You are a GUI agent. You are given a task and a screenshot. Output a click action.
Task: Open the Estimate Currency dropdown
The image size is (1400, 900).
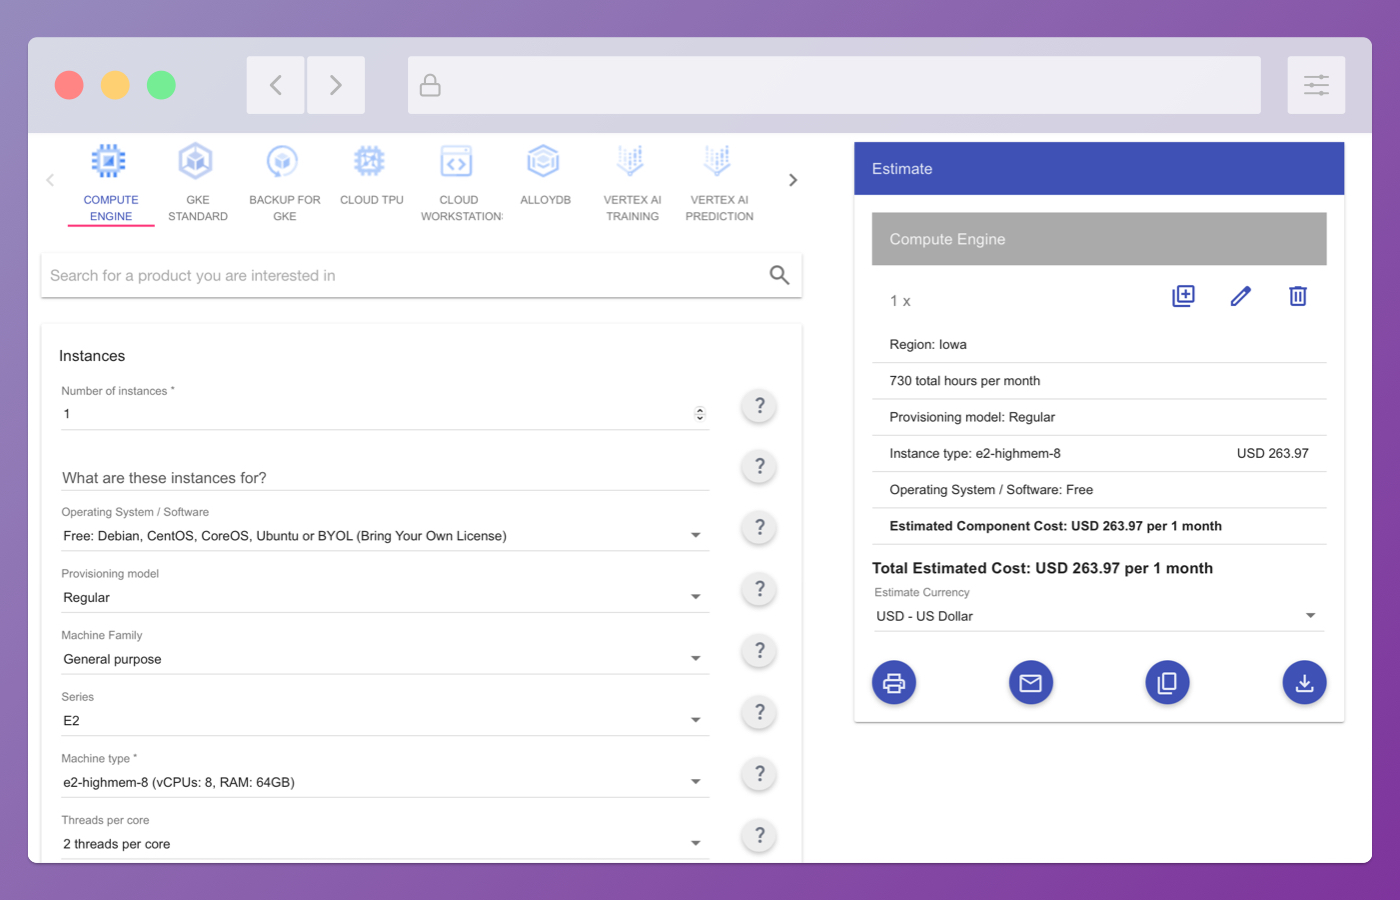tap(1098, 616)
